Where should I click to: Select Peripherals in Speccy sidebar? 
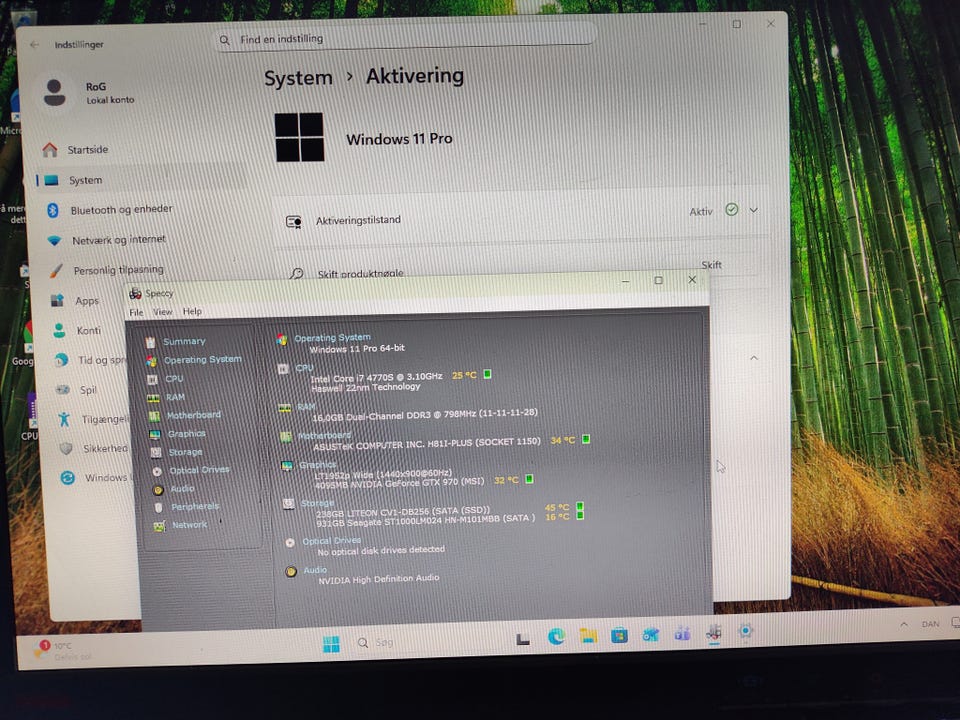point(195,506)
